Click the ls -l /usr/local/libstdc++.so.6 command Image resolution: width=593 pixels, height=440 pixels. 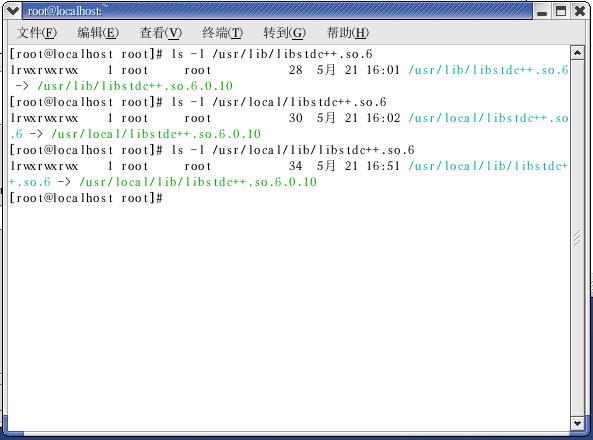tap(279, 102)
